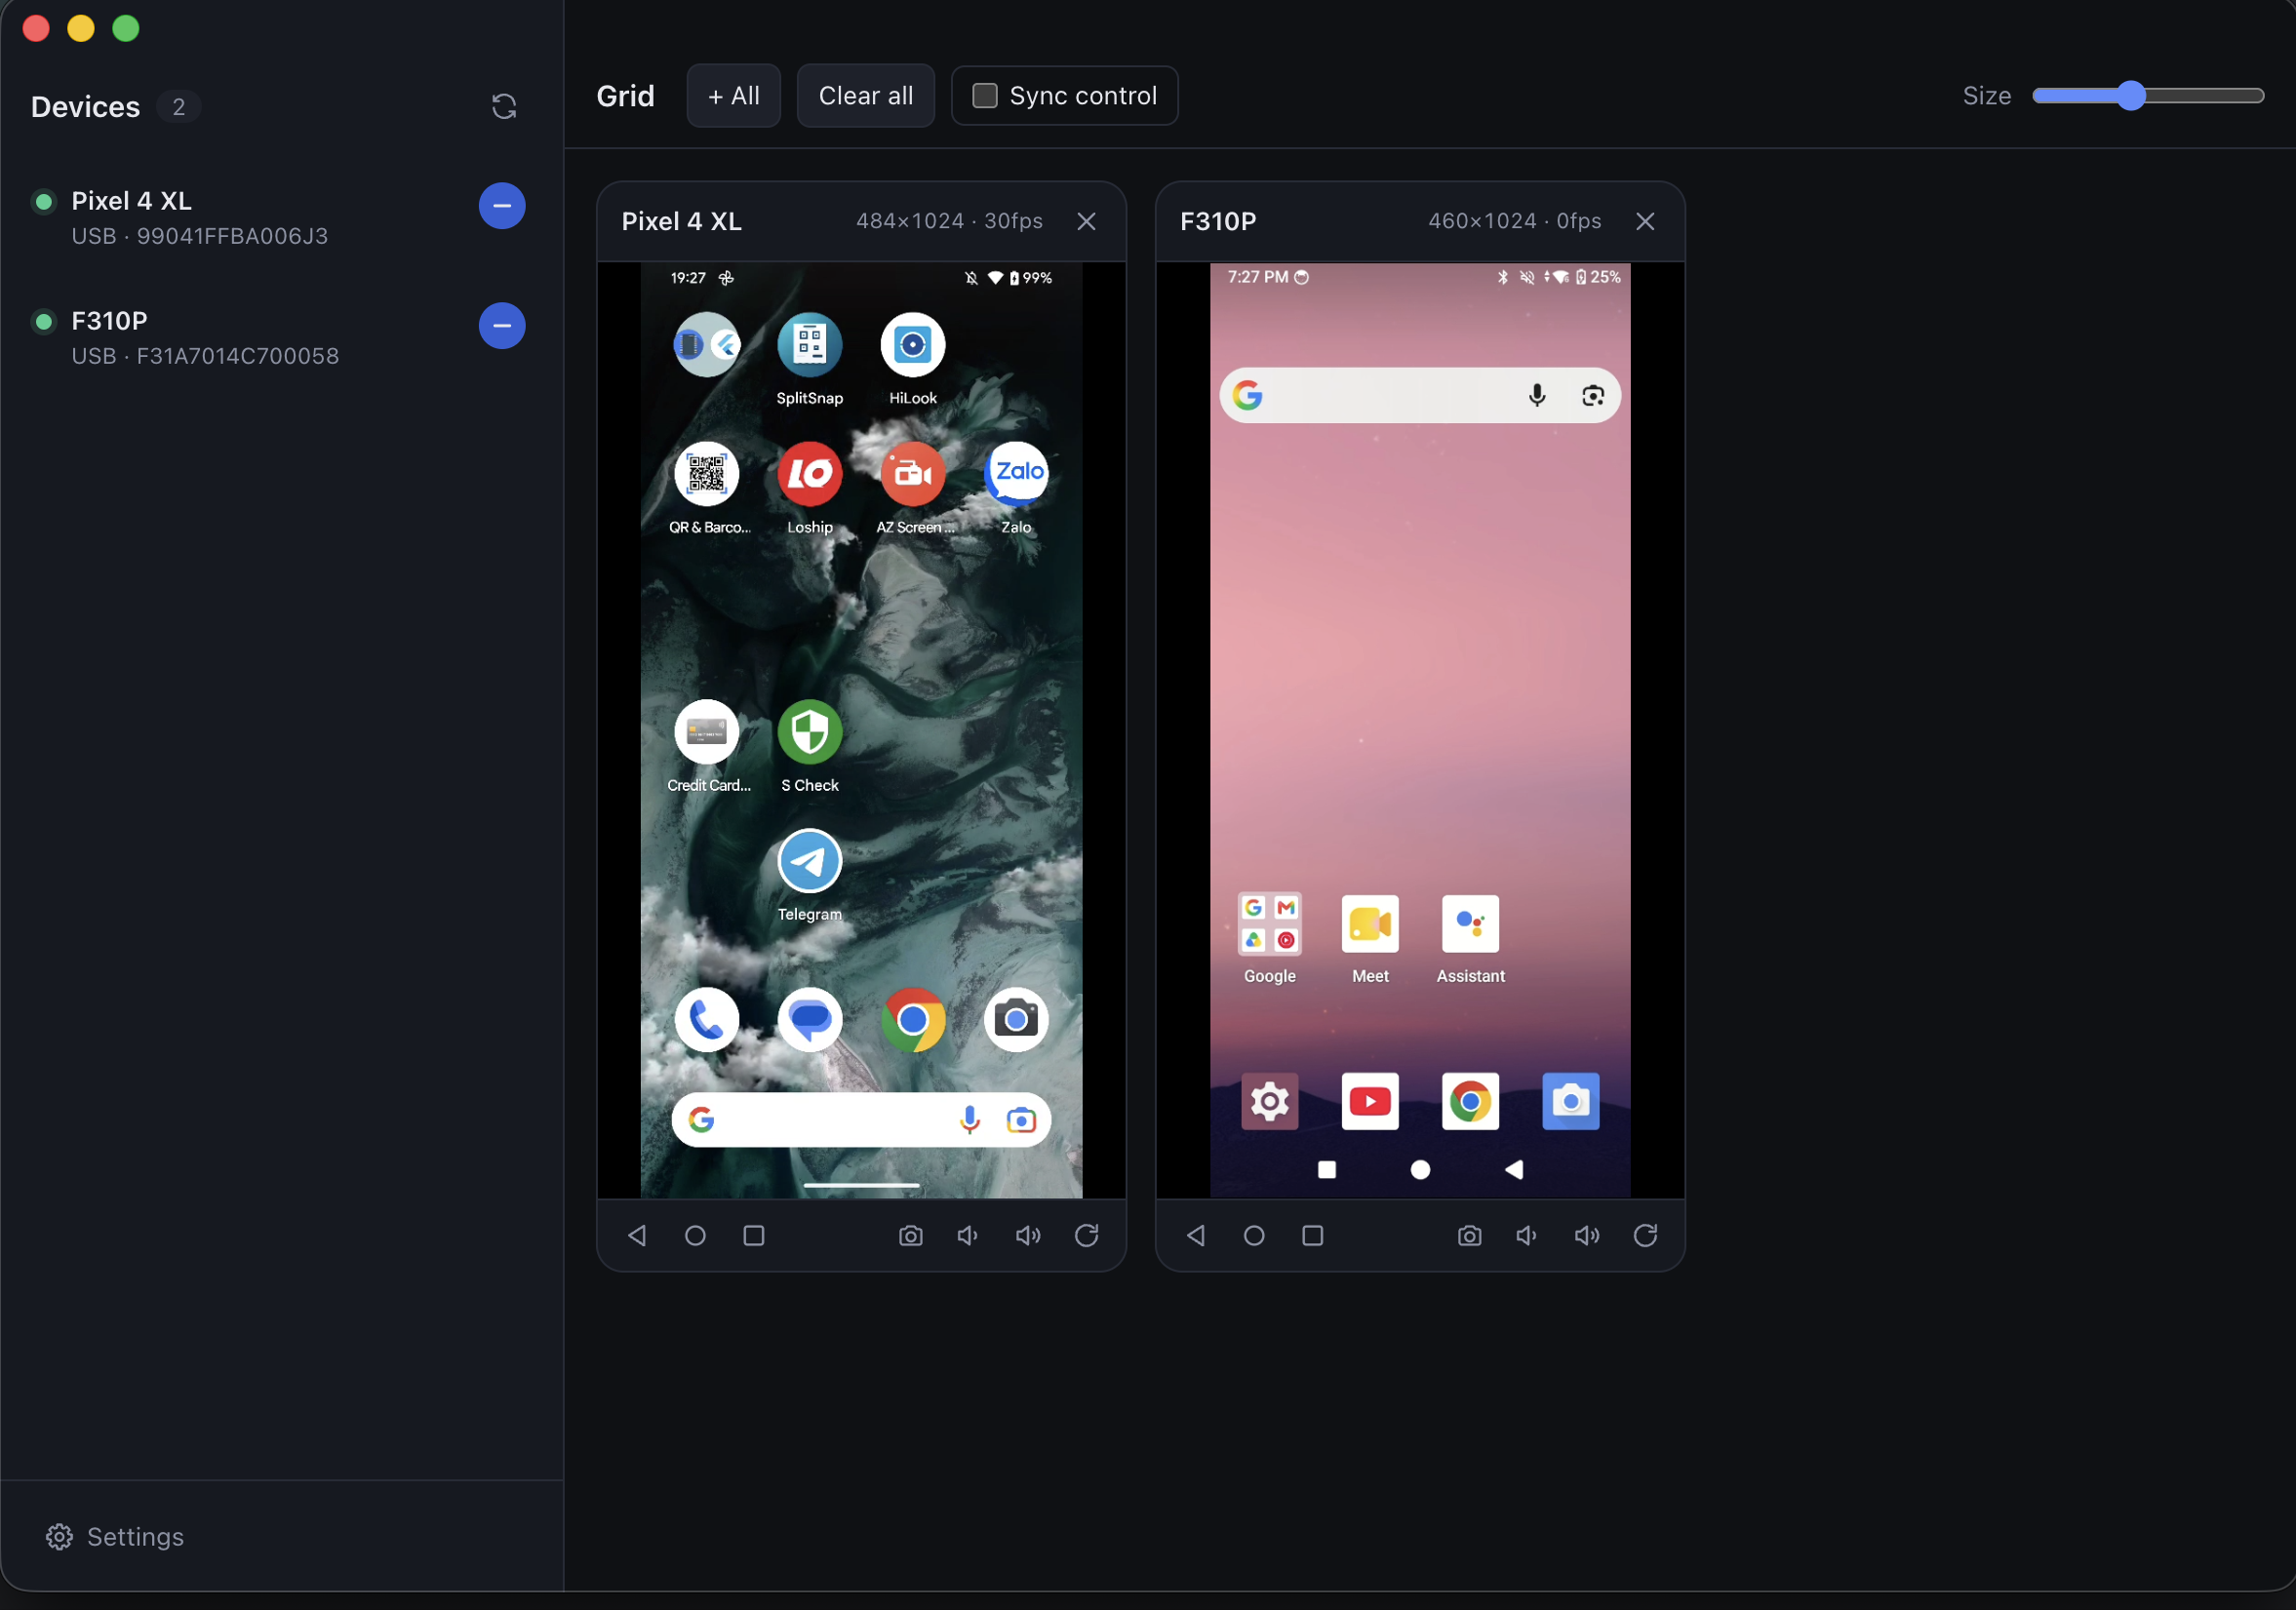Open Settings in sidebar
Screen dimensions: 2296x1610
coord(115,1537)
